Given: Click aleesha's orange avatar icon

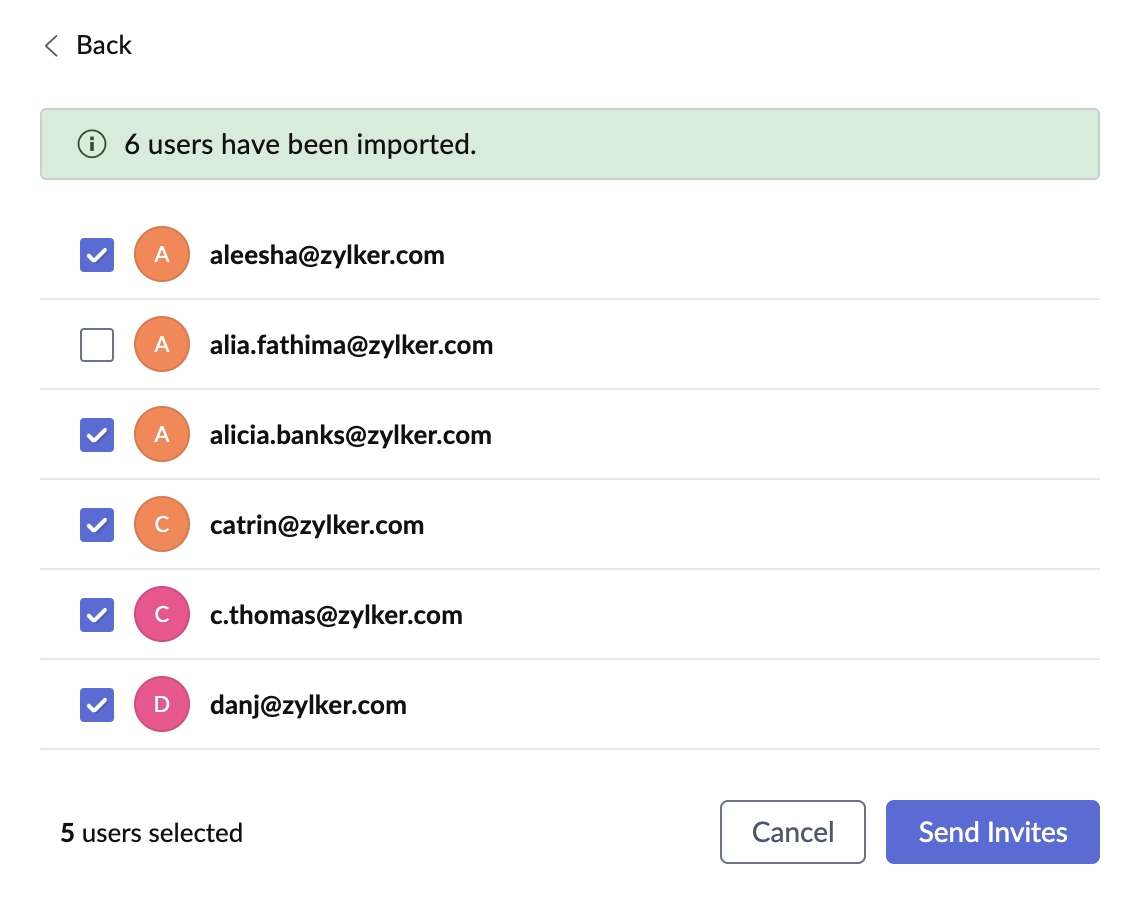Looking at the screenshot, I should coord(162,255).
